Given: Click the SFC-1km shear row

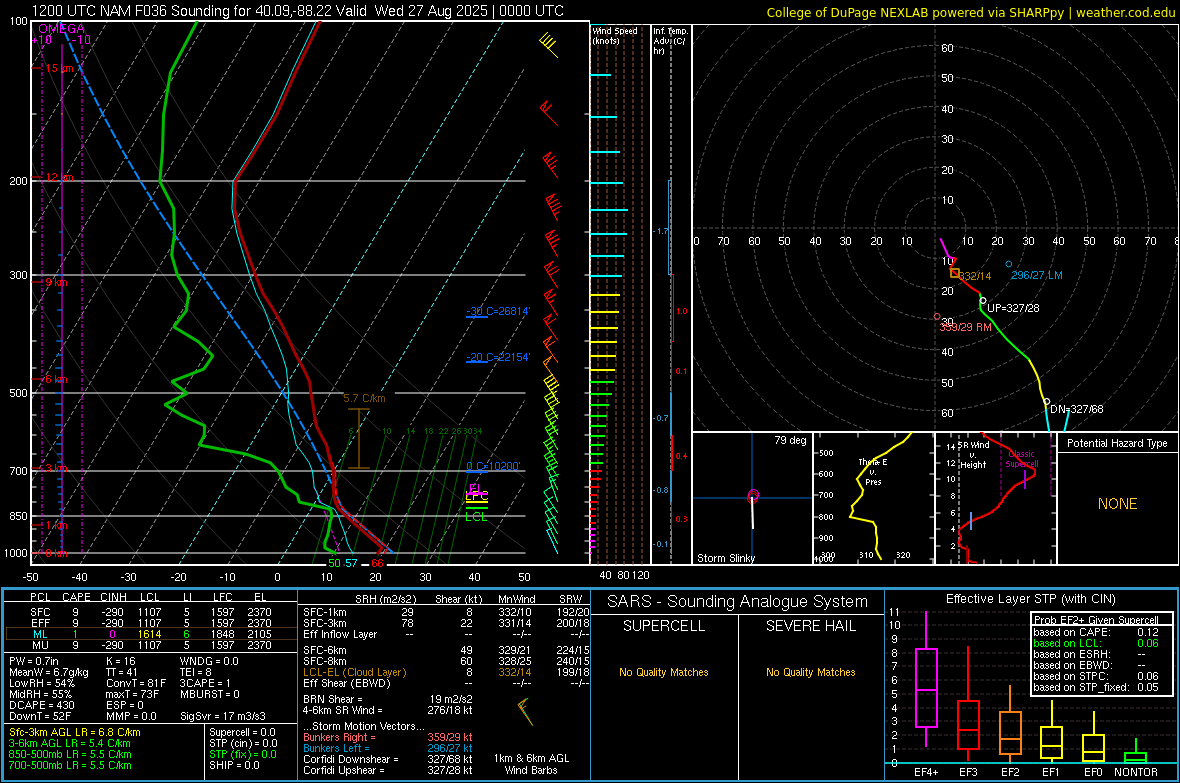Looking at the screenshot, I should coord(446,612).
